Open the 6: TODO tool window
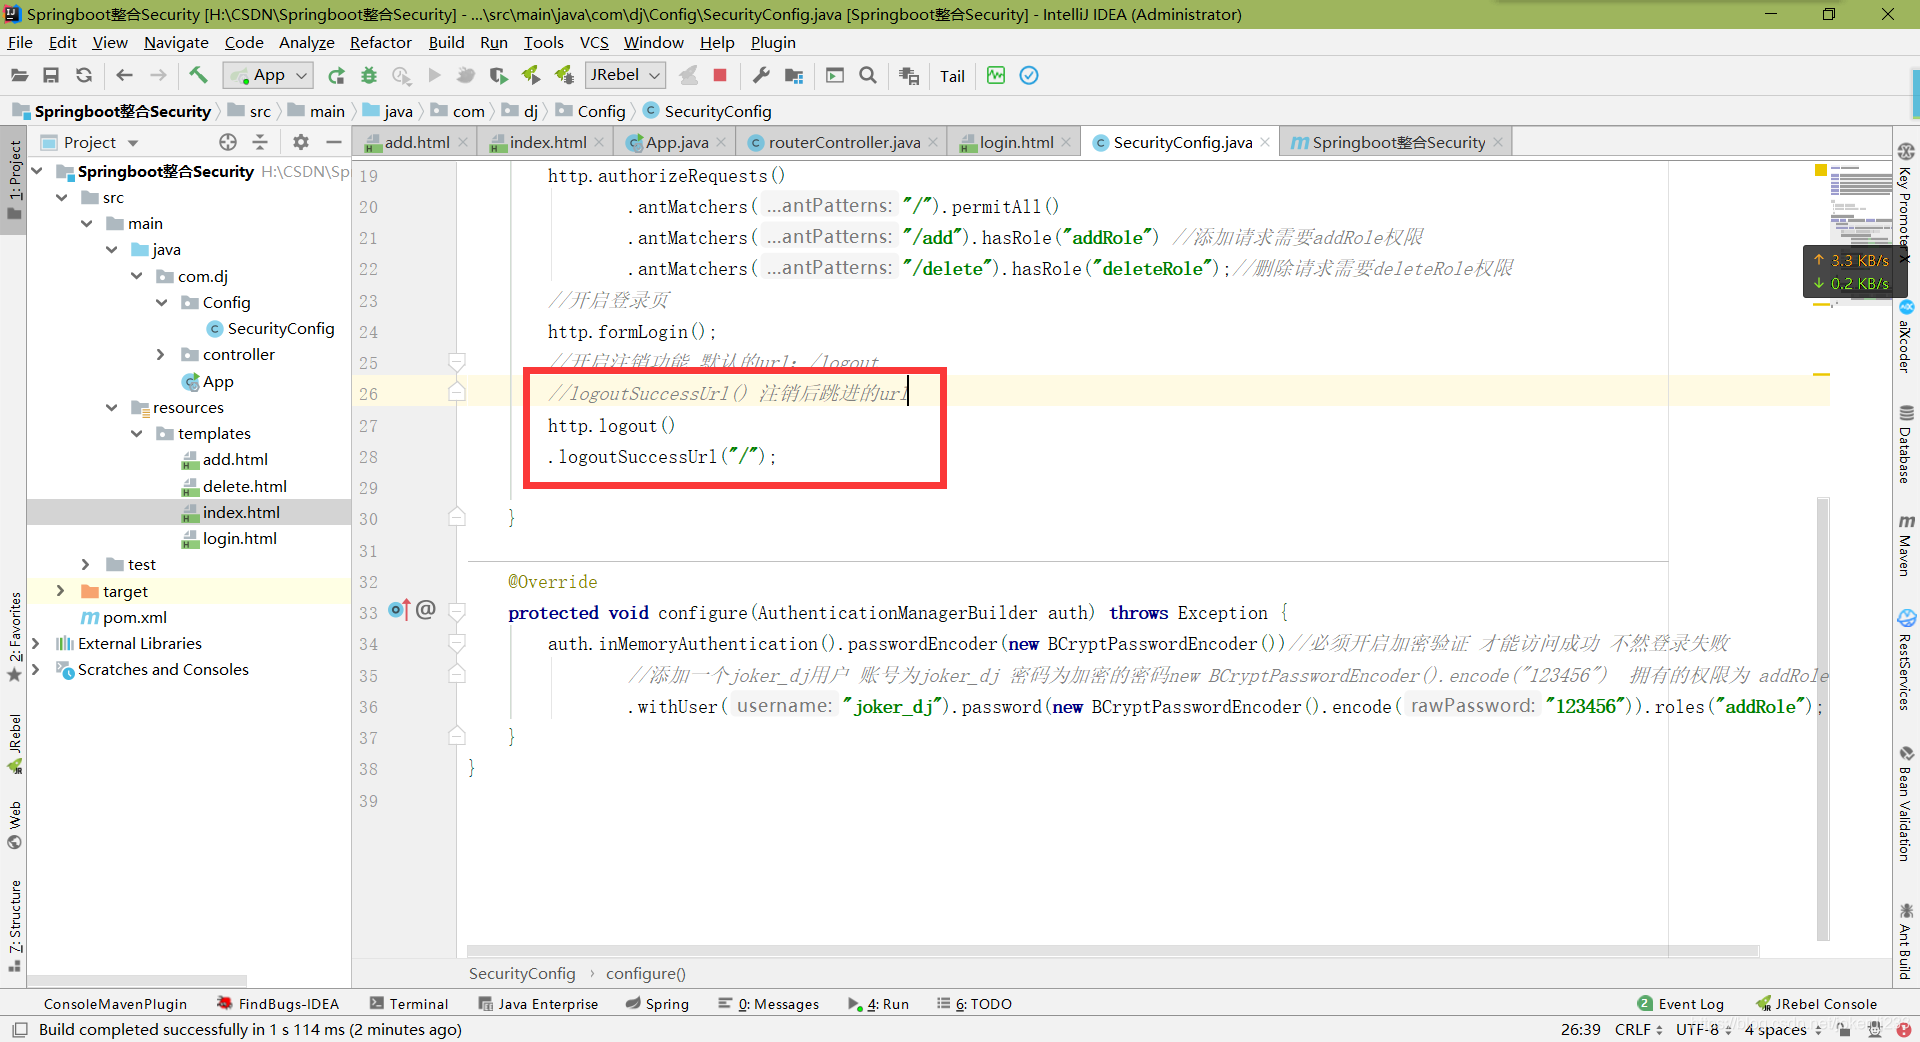Screen dimensions: 1920x1042 pos(974,1004)
